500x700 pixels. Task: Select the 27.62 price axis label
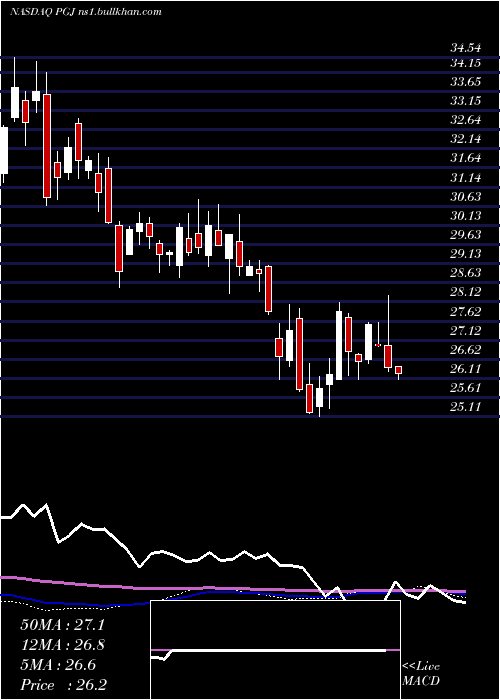point(466,312)
